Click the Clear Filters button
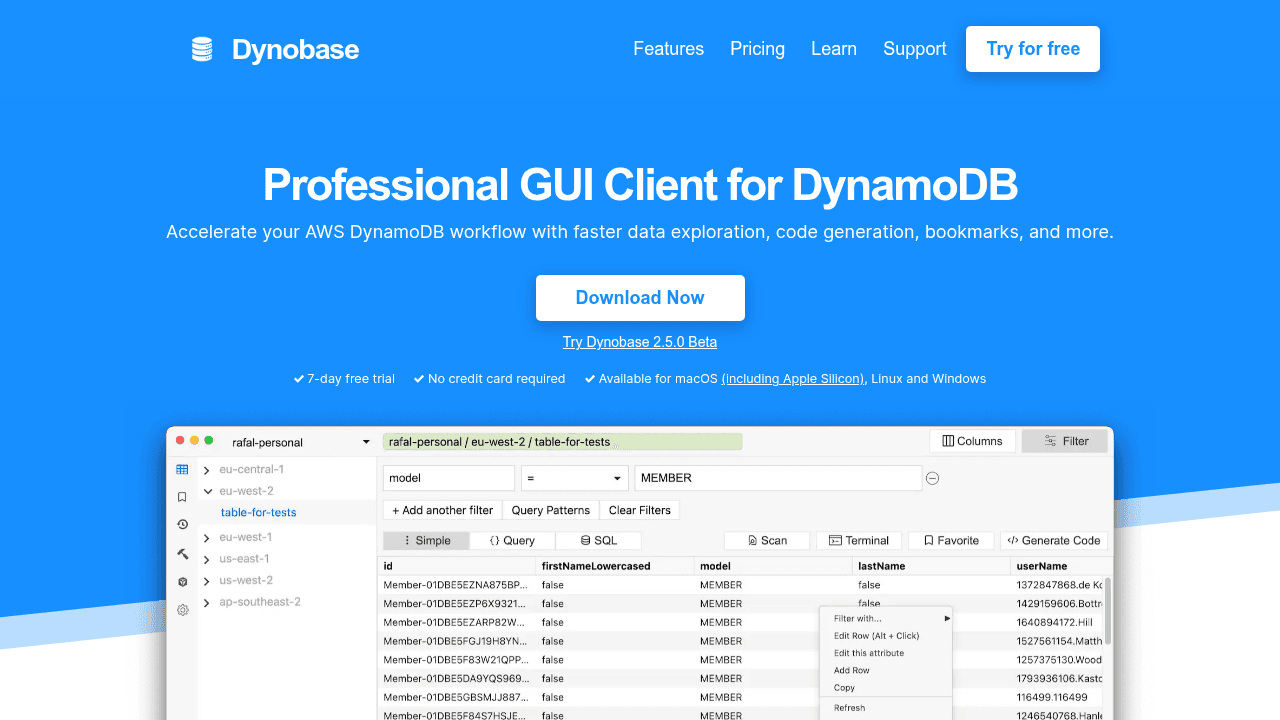 640,510
